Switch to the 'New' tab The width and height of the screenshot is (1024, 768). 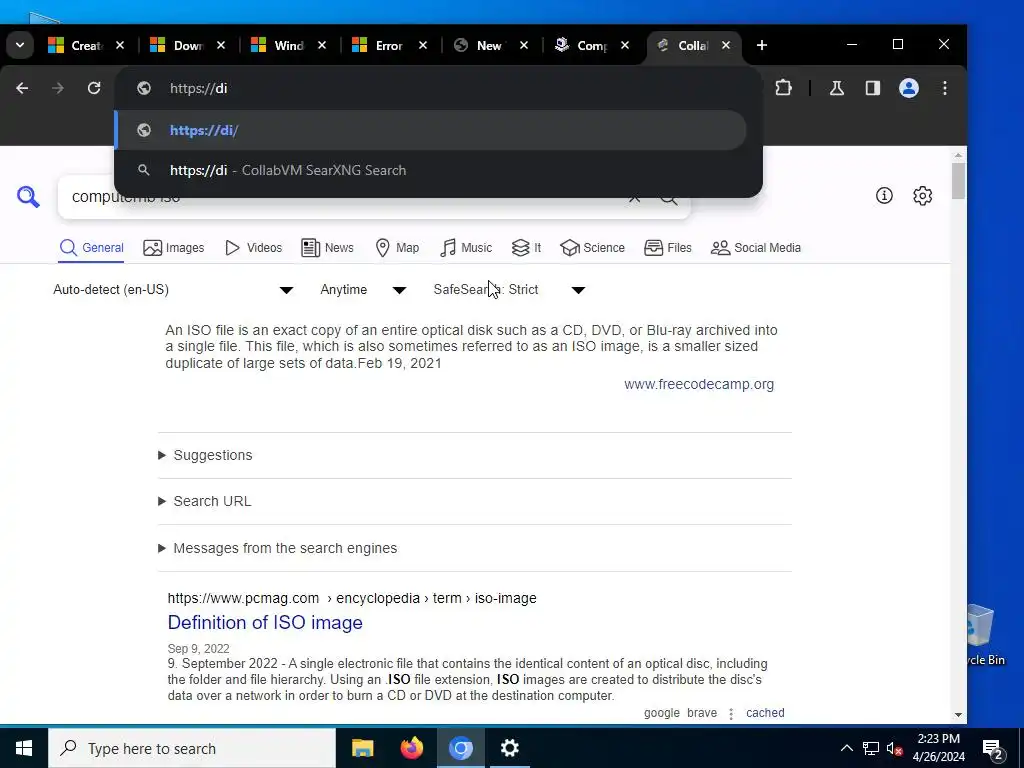(480, 45)
